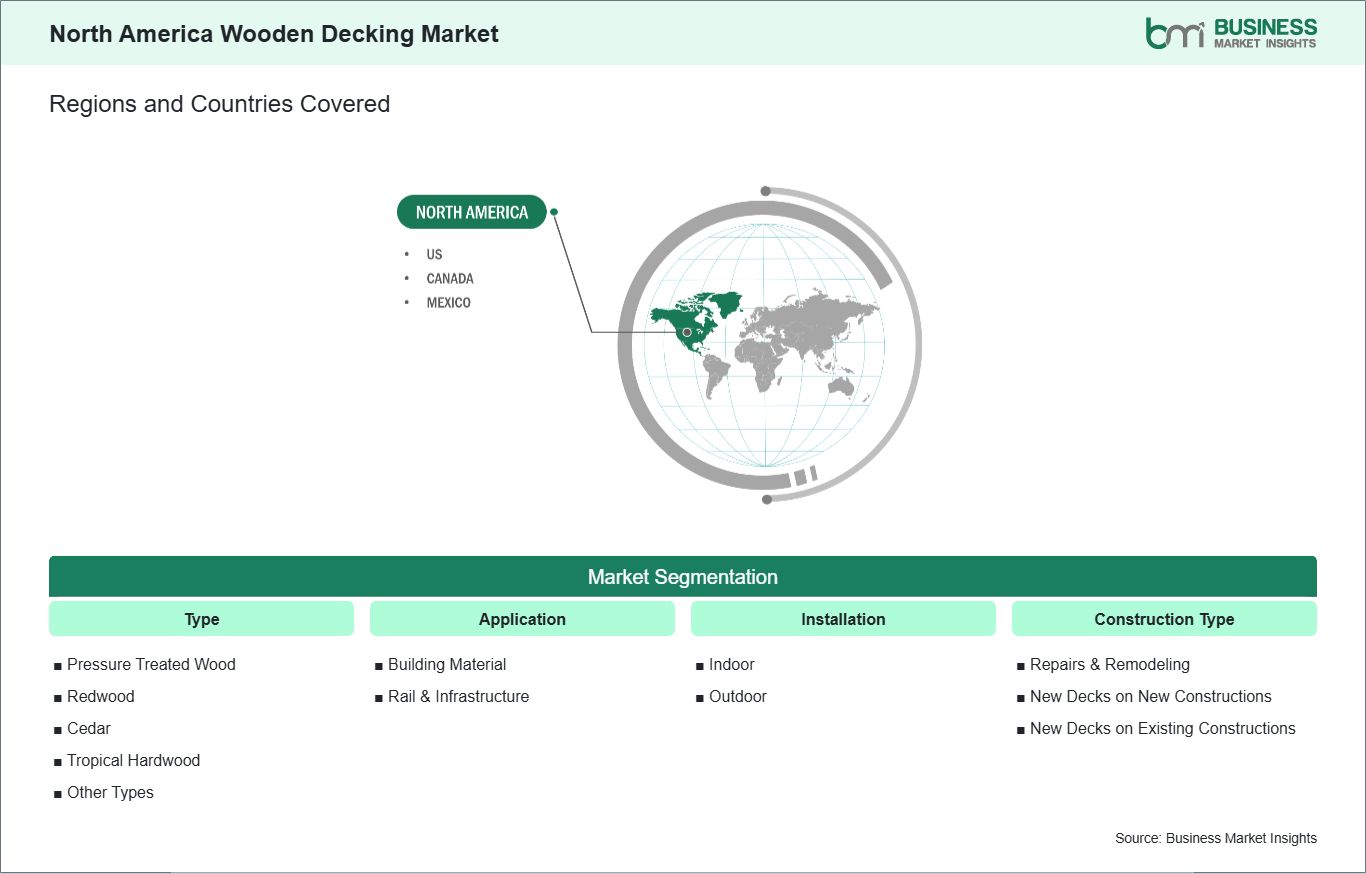Click the globe map graphic
This screenshot has height=874, width=1366.
coord(768,344)
